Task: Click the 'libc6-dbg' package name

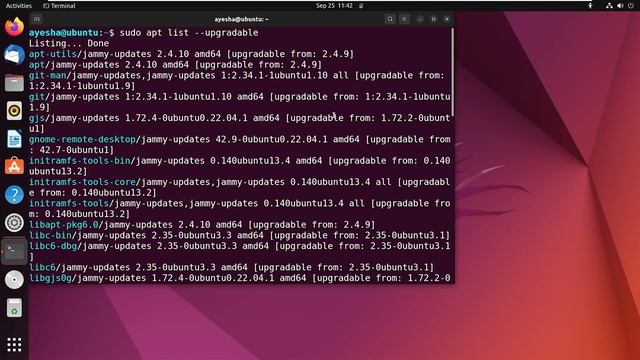Action: (53, 246)
